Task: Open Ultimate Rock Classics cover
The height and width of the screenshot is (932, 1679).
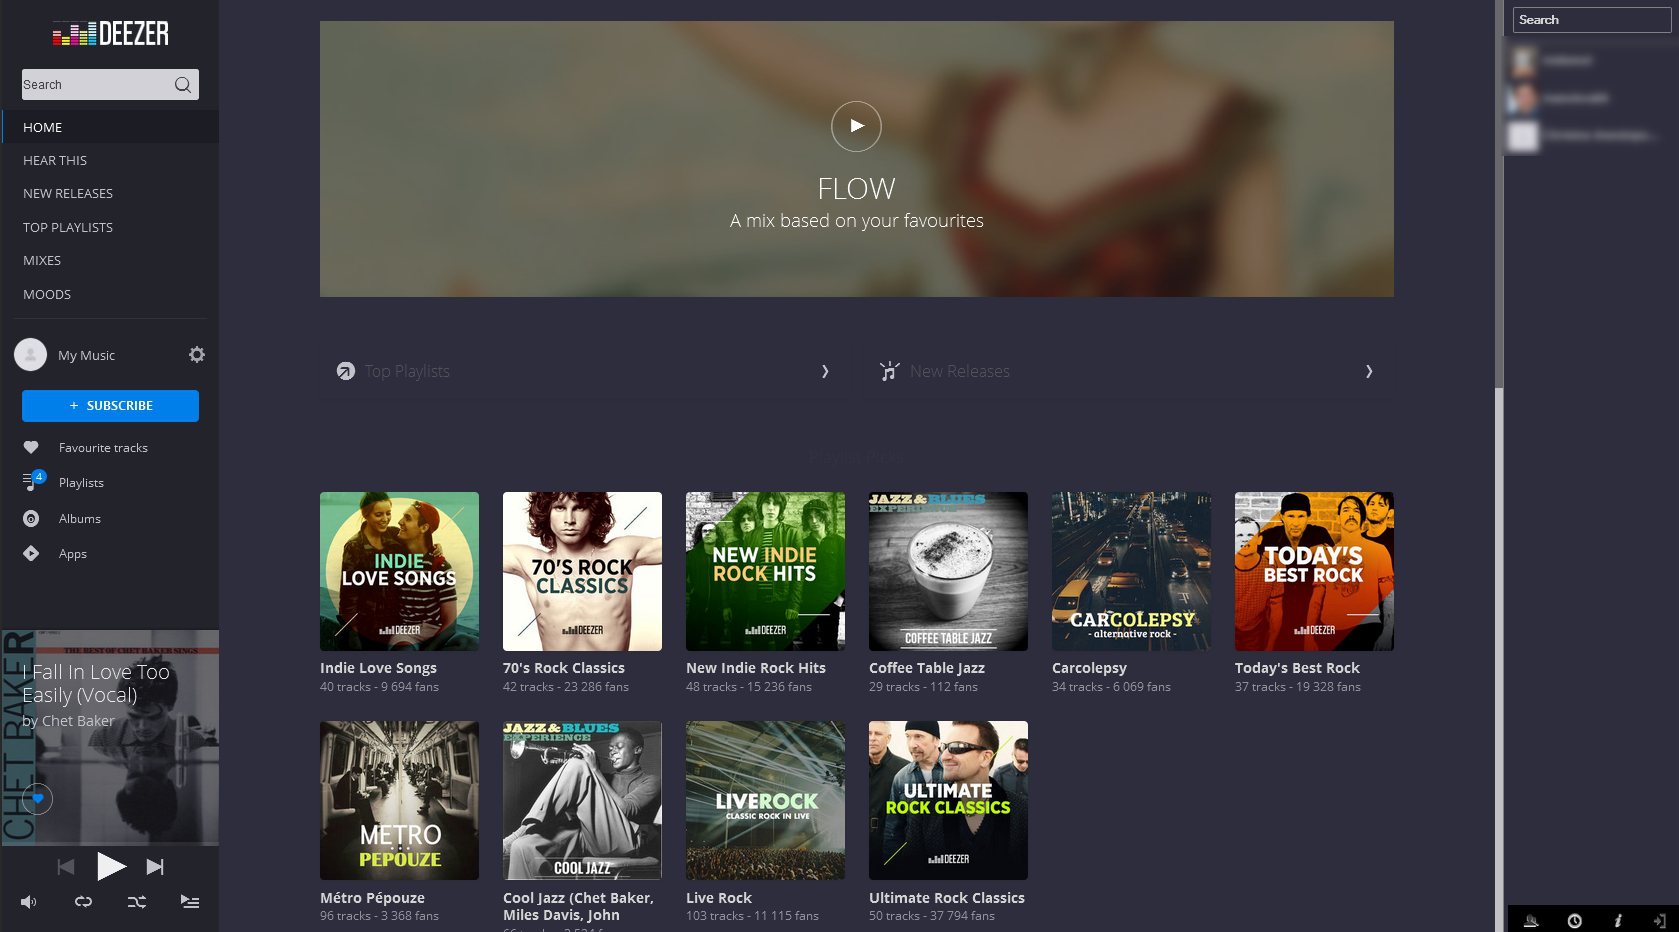Action: 948,801
